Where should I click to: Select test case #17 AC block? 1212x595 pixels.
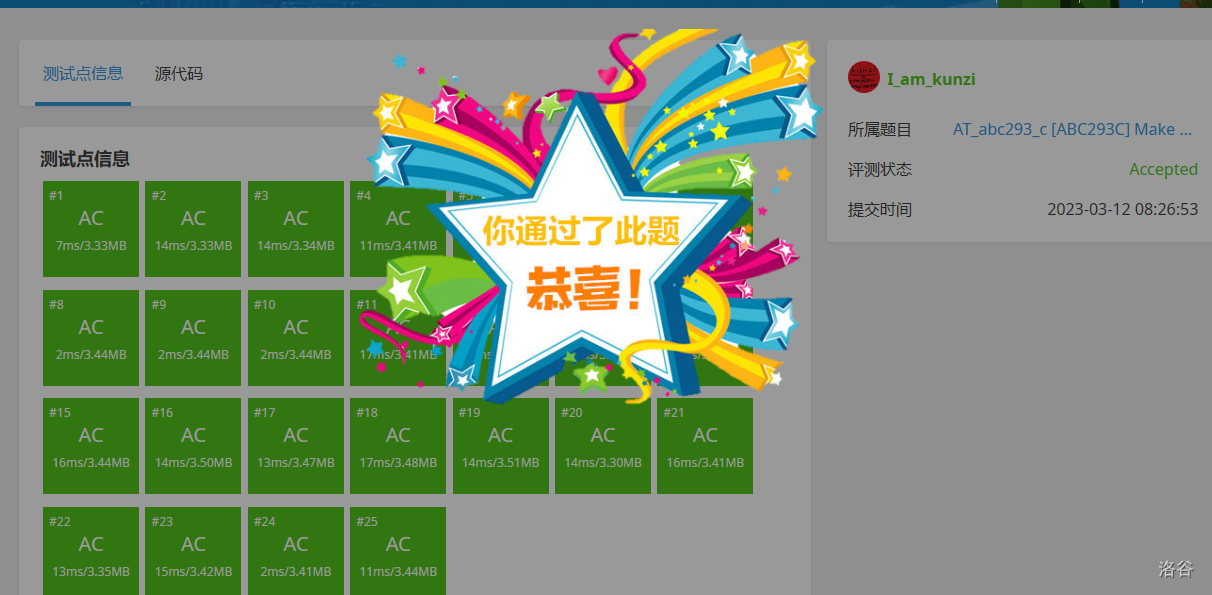coord(296,446)
